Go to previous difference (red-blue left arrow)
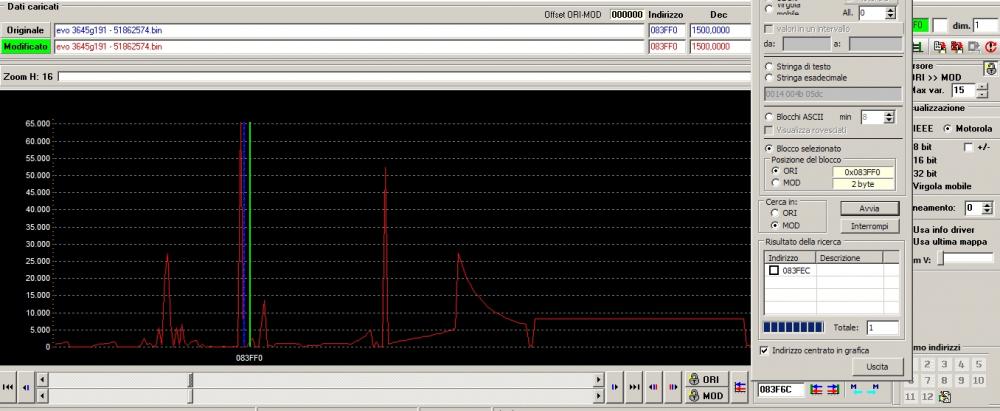The width and height of the screenshot is (1000, 411). coord(653,387)
